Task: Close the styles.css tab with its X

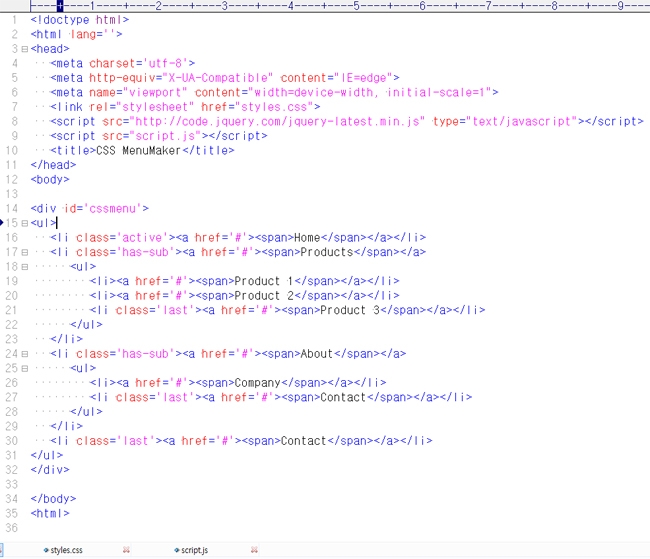Action: point(126,550)
